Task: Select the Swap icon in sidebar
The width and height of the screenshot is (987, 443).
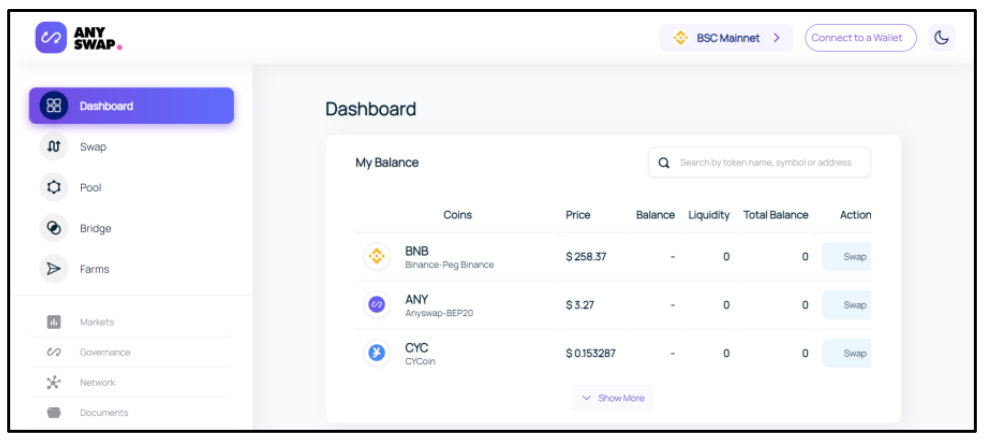Action: tap(54, 147)
